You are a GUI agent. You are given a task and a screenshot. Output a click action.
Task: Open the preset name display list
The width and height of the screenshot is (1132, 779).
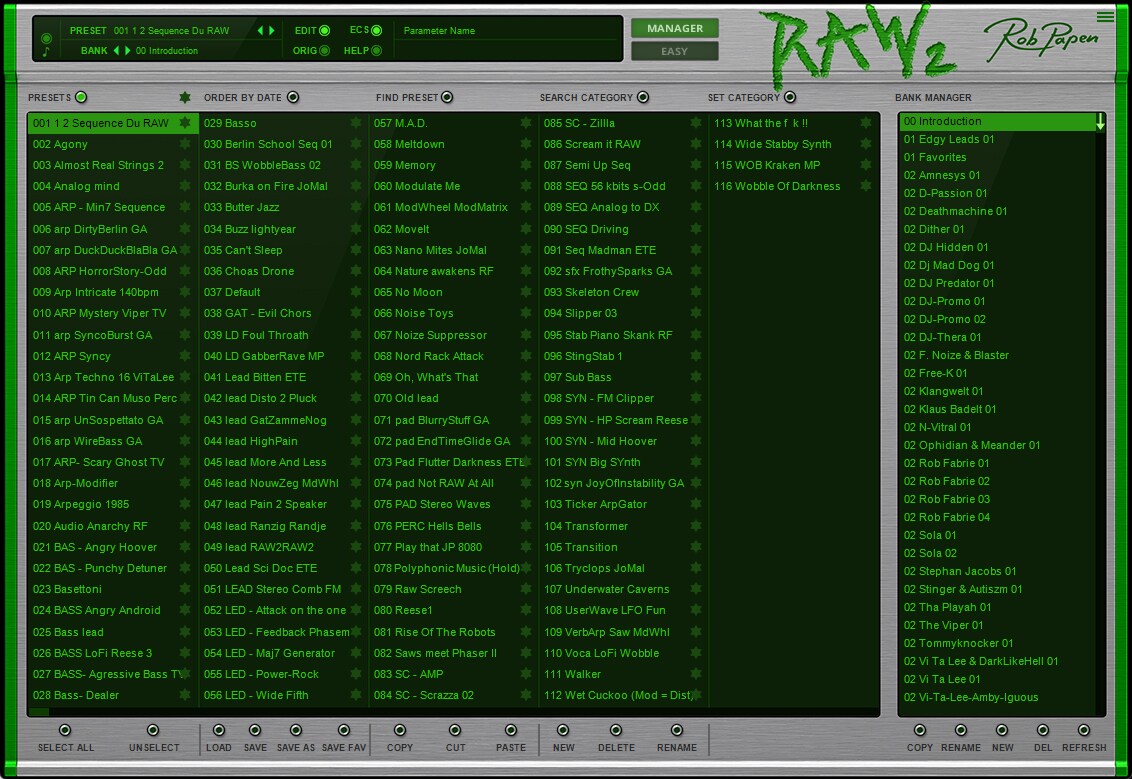[x=171, y=30]
